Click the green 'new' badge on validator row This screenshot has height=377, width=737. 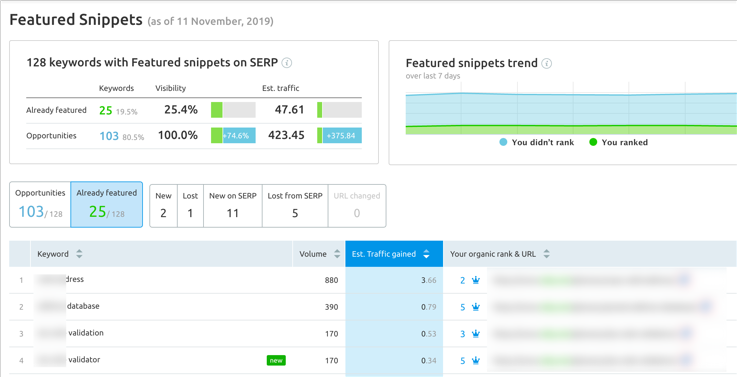(276, 361)
